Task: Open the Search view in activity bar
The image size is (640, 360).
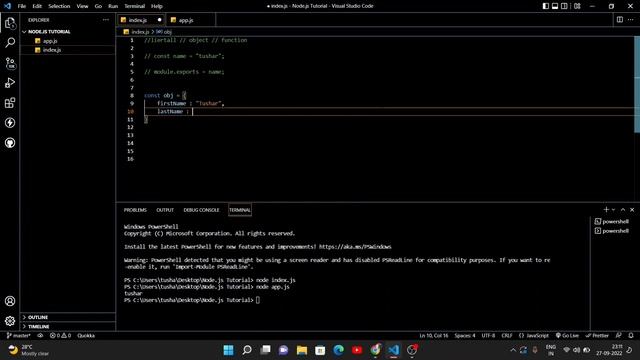Action: coord(10,42)
